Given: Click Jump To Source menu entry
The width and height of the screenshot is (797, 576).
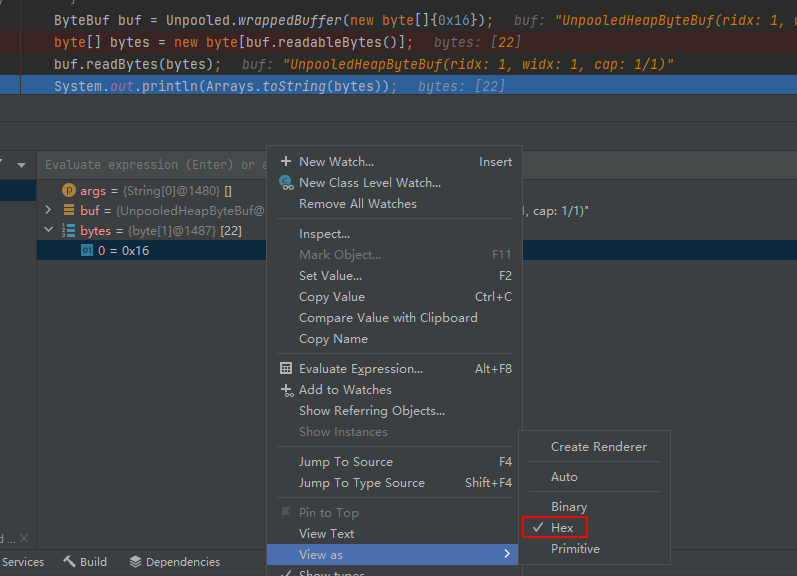Looking at the screenshot, I should tap(345, 461).
